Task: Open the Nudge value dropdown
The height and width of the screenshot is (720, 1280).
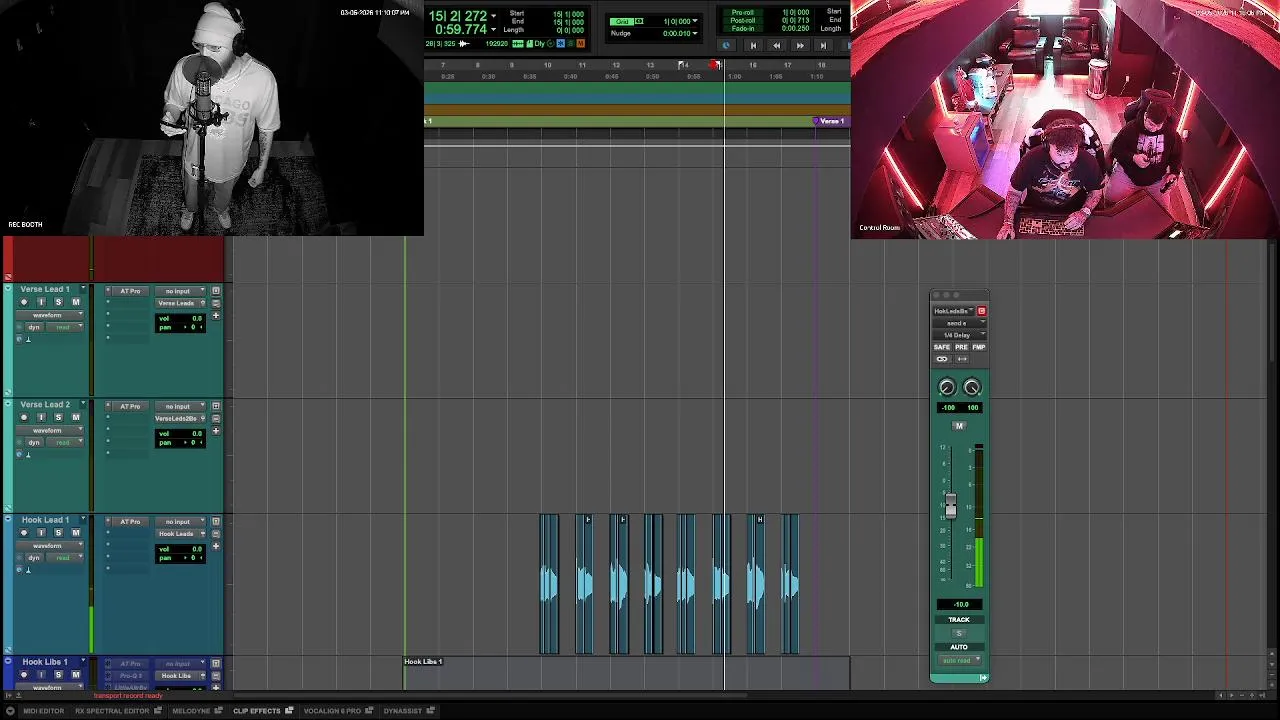Action: [695, 33]
